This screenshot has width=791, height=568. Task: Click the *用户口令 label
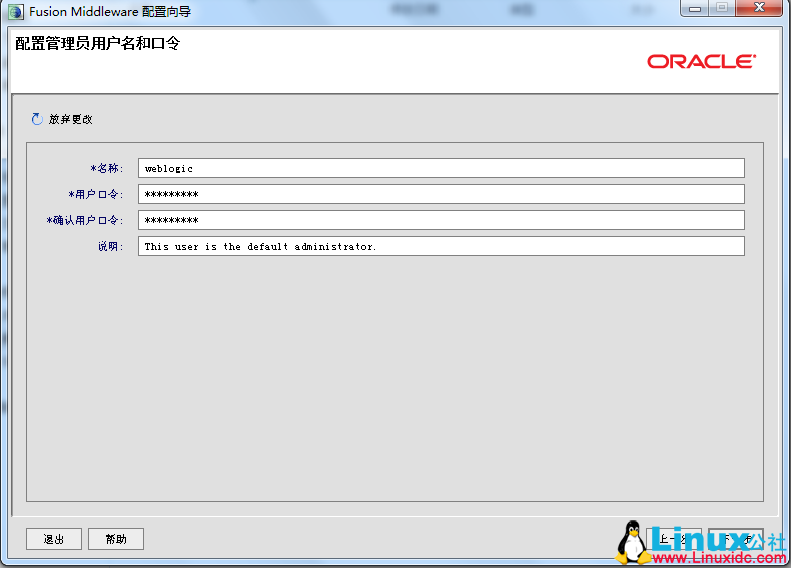point(96,194)
